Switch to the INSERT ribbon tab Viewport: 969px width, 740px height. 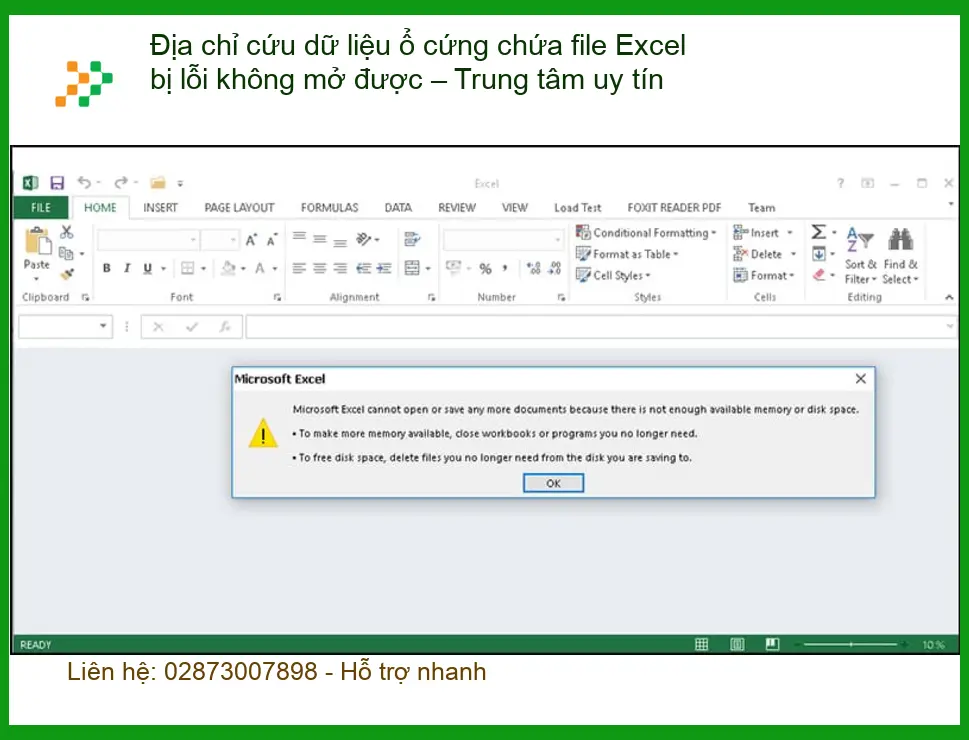pos(160,208)
